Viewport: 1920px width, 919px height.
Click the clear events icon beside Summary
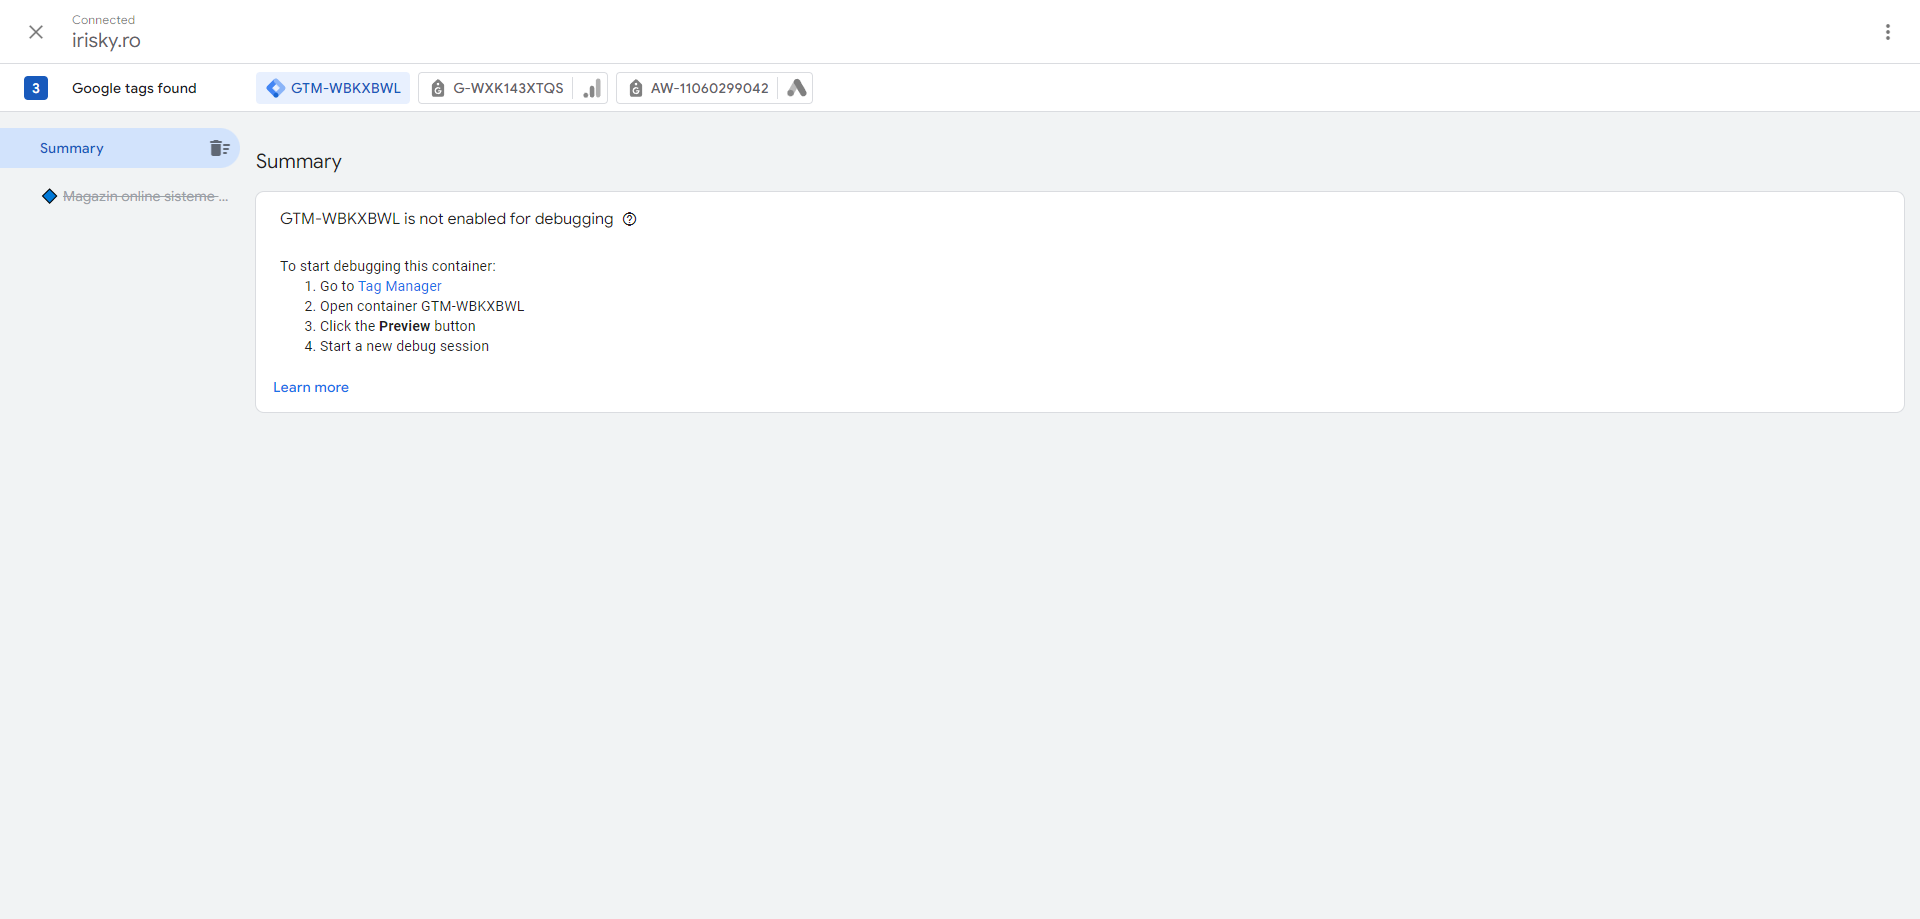pos(220,148)
